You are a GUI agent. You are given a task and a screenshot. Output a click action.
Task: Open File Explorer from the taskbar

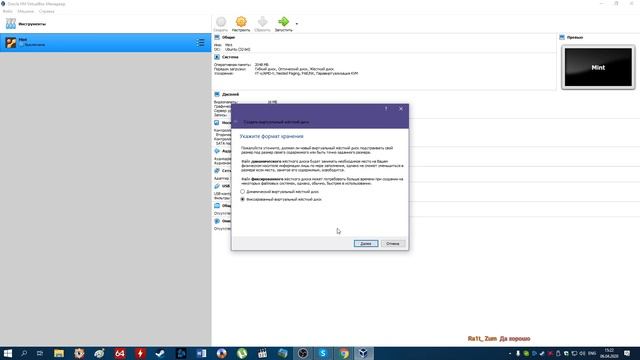click(x=59, y=353)
